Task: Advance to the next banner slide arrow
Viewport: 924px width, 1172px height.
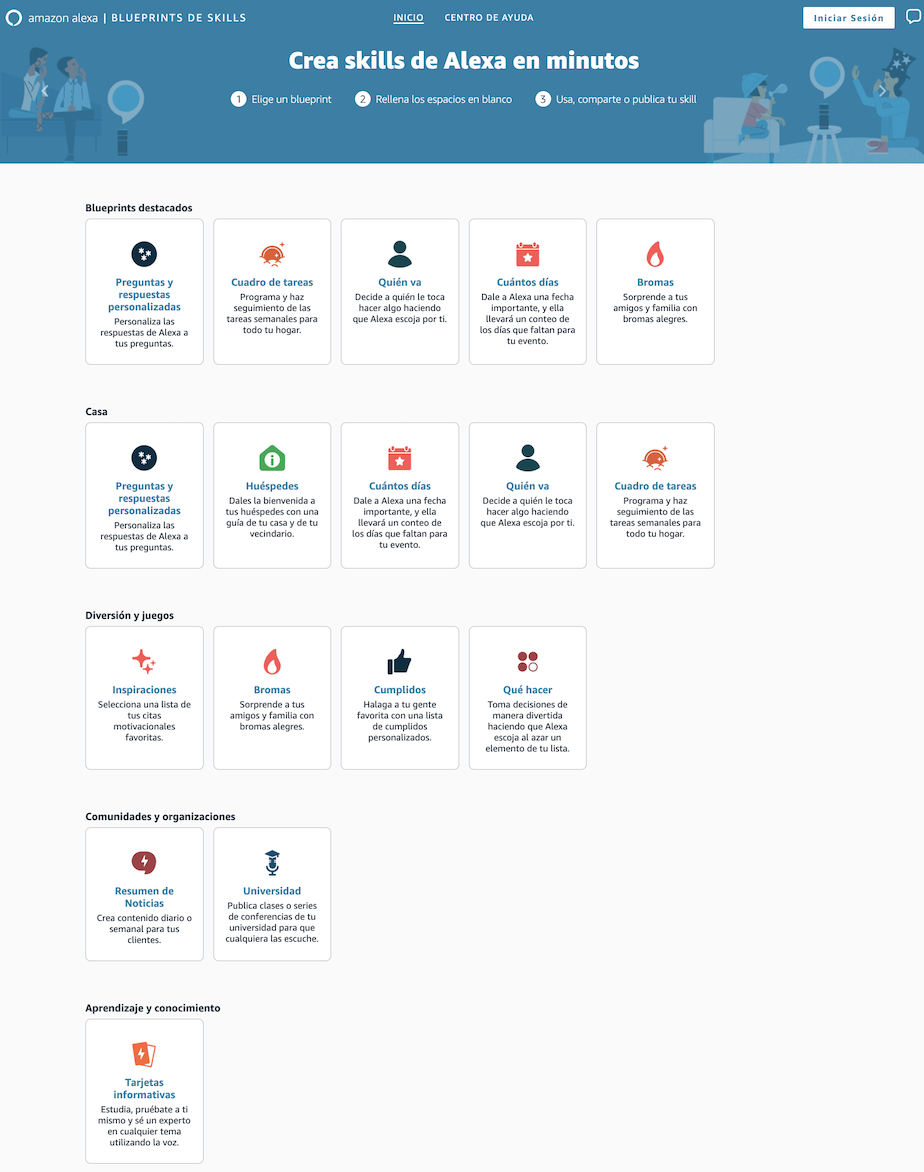Action: pos(880,90)
